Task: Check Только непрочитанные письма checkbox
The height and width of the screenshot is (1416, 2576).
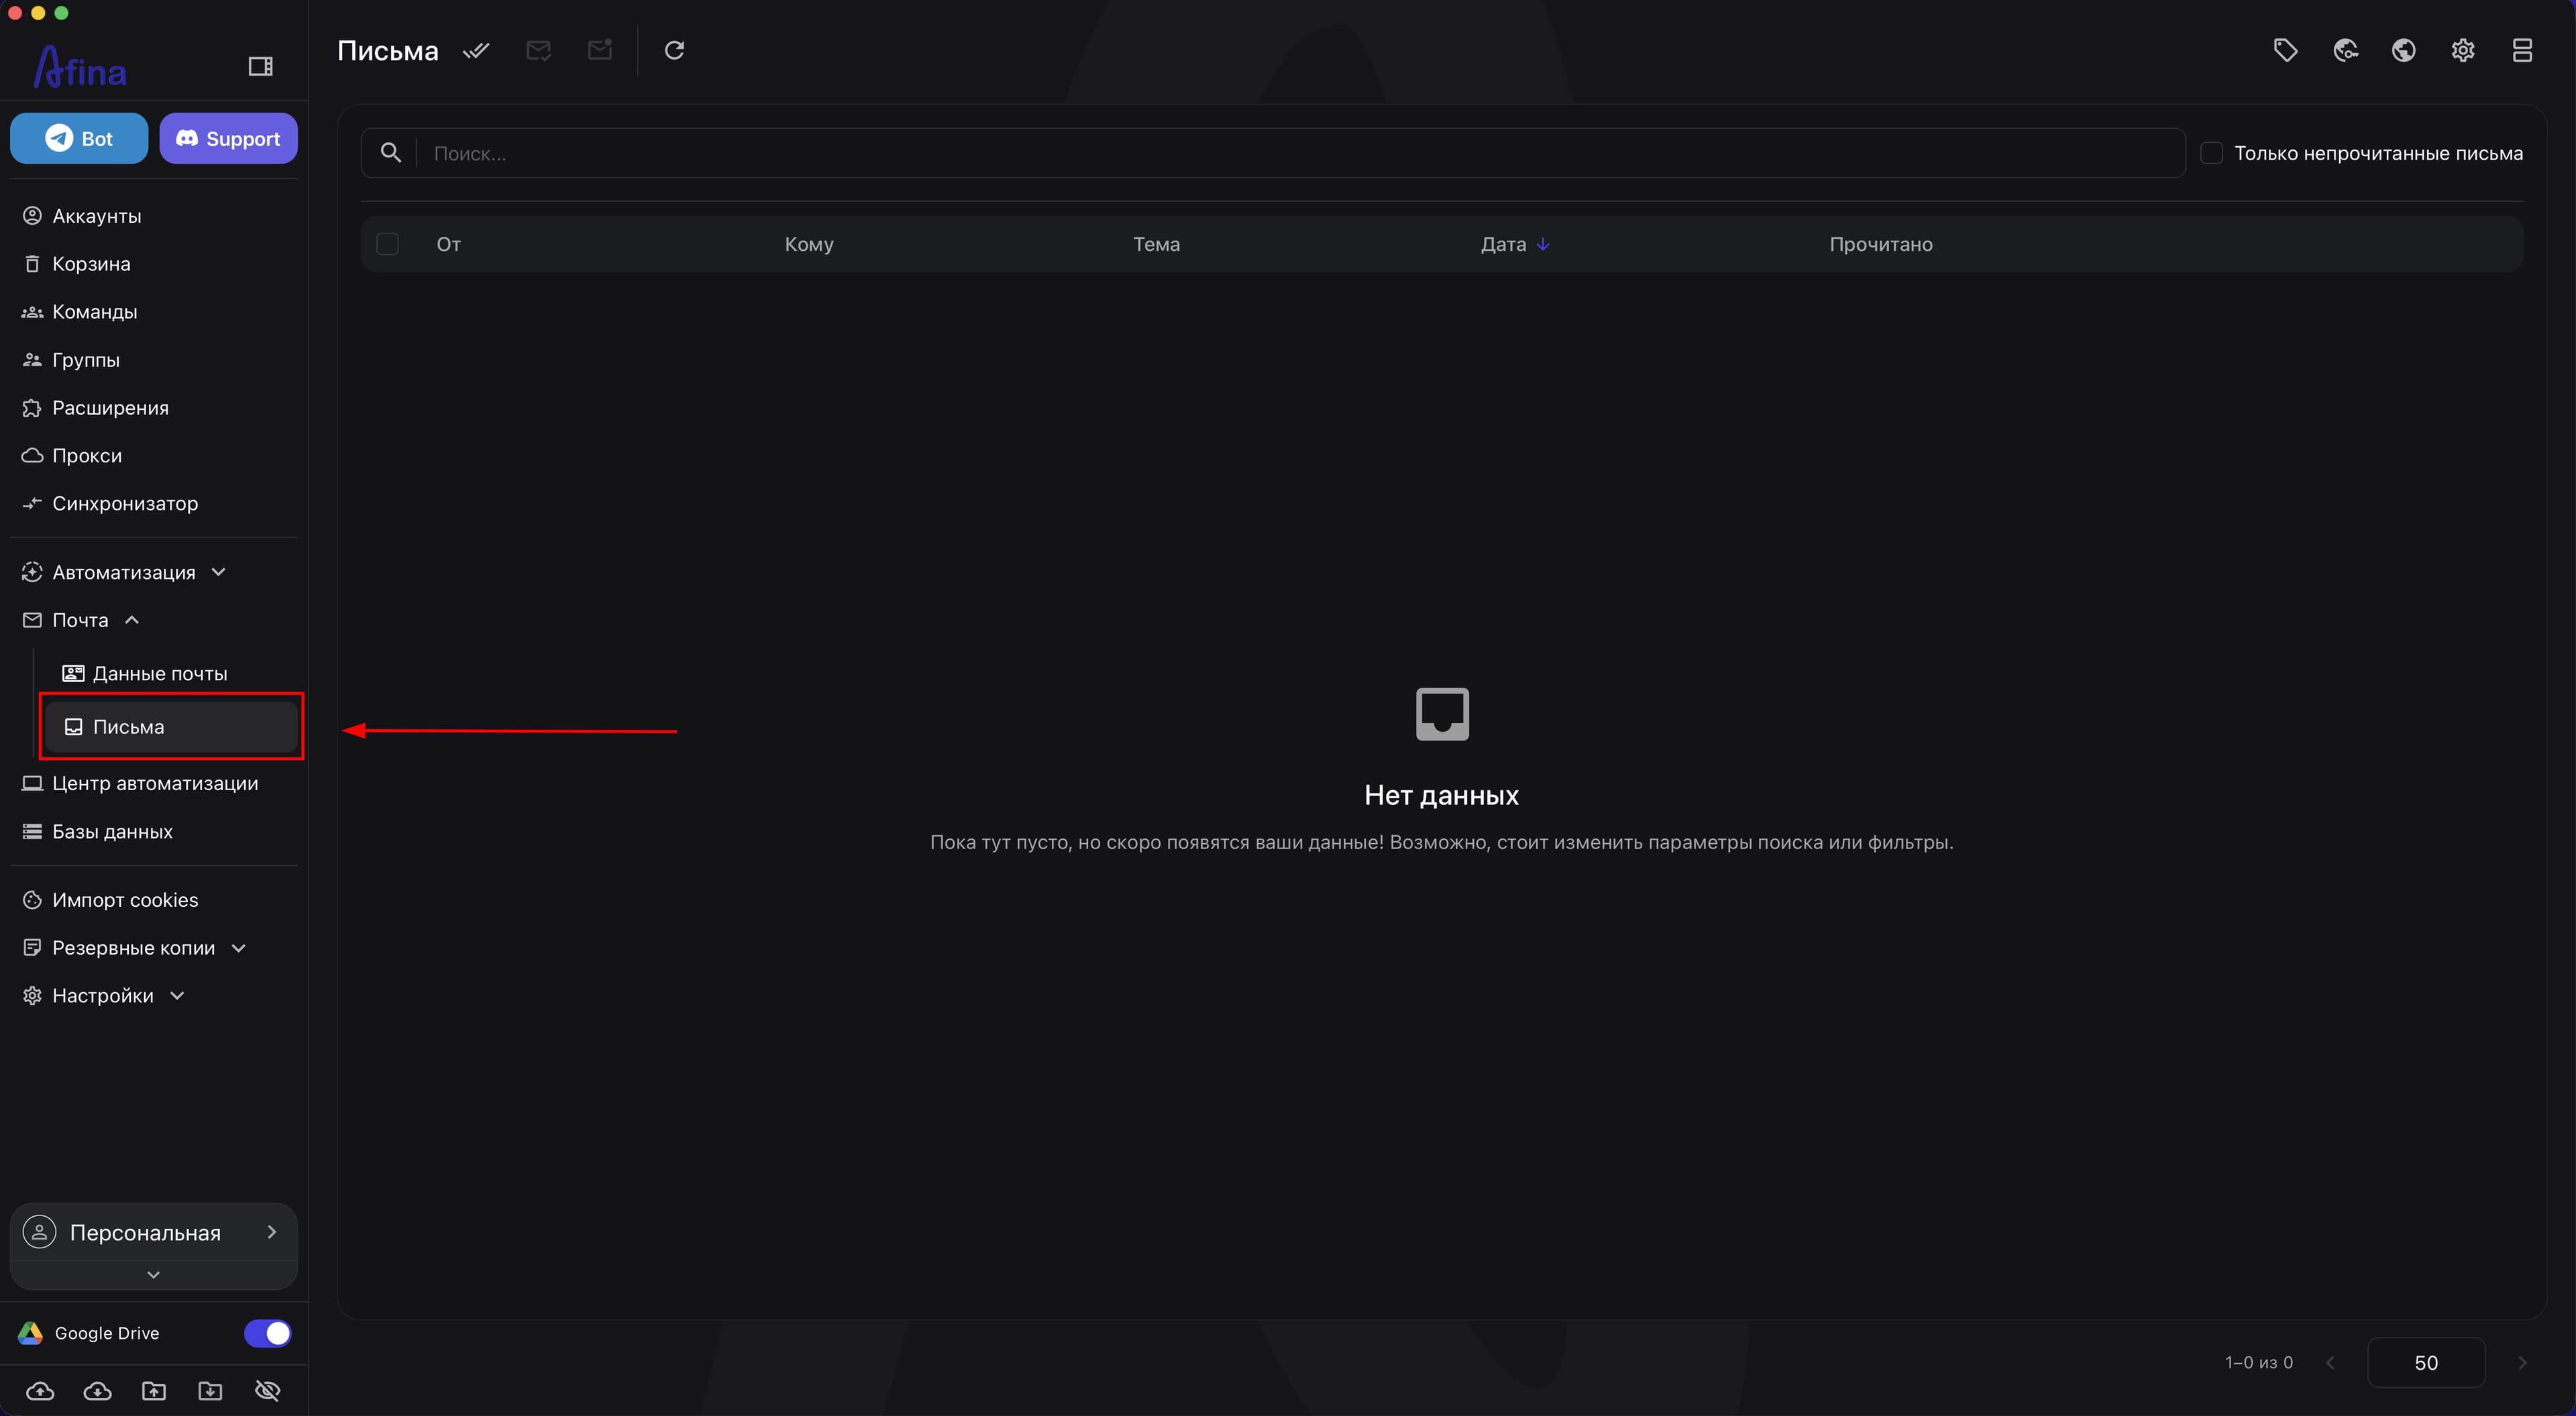Action: [x=2212, y=153]
